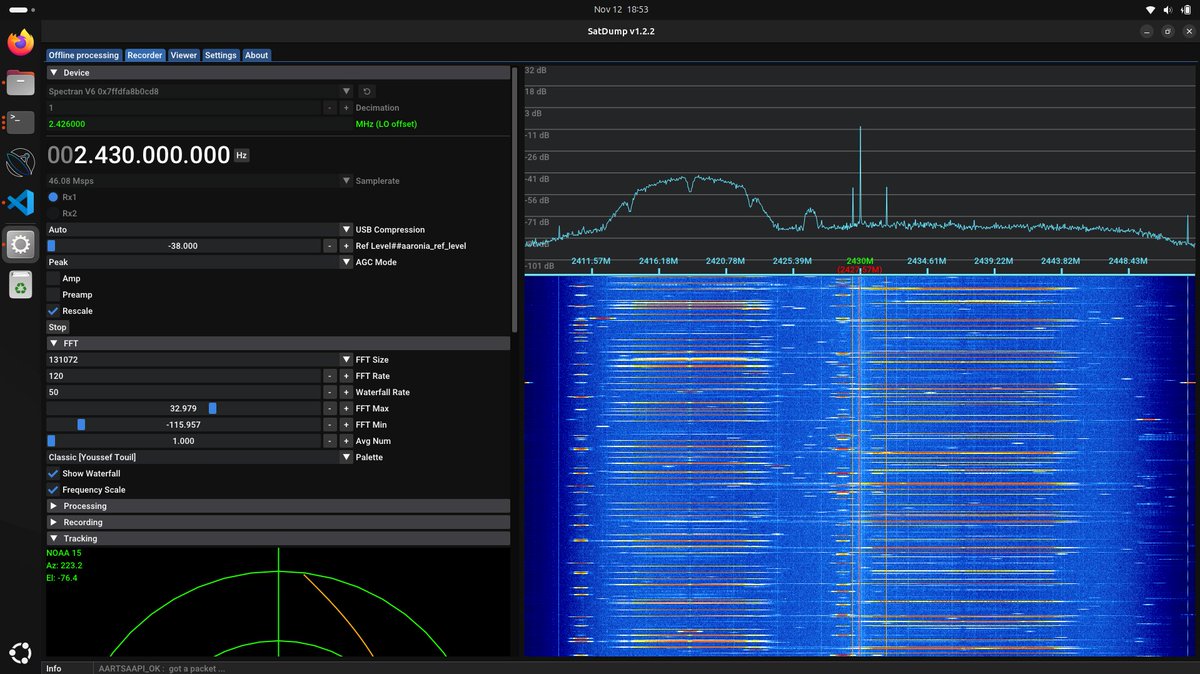
Task: Decrease FFT Max with minus button
Action: pyautogui.click(x=330, y=408)
